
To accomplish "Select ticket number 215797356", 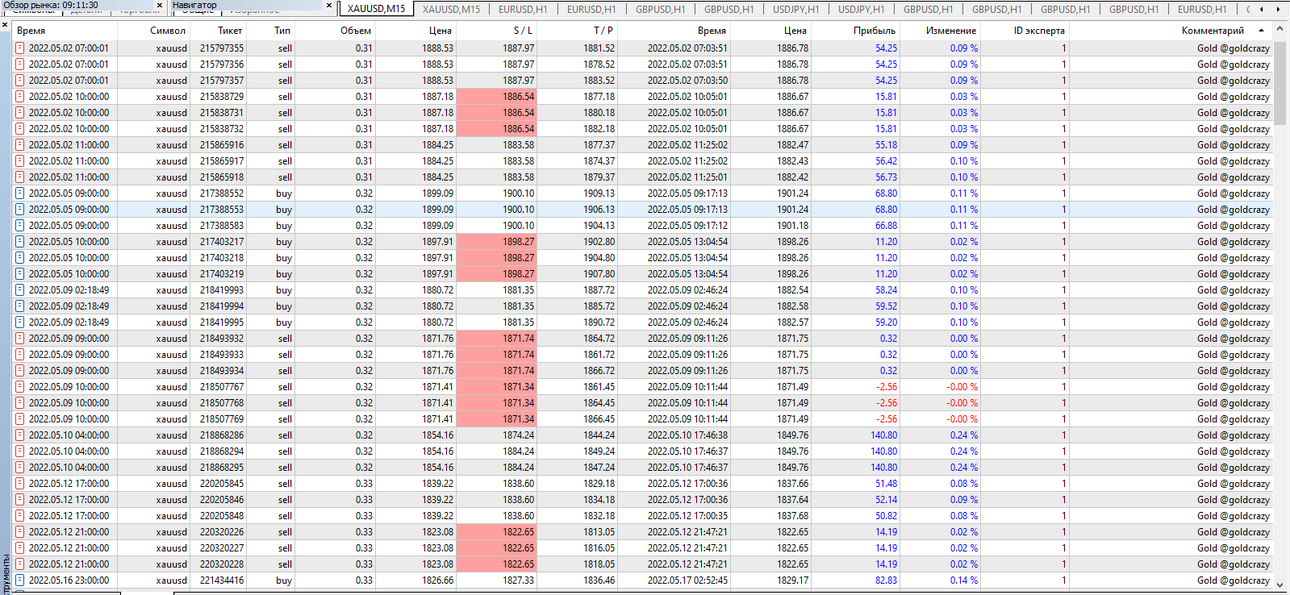I will (x=222, y=64).
